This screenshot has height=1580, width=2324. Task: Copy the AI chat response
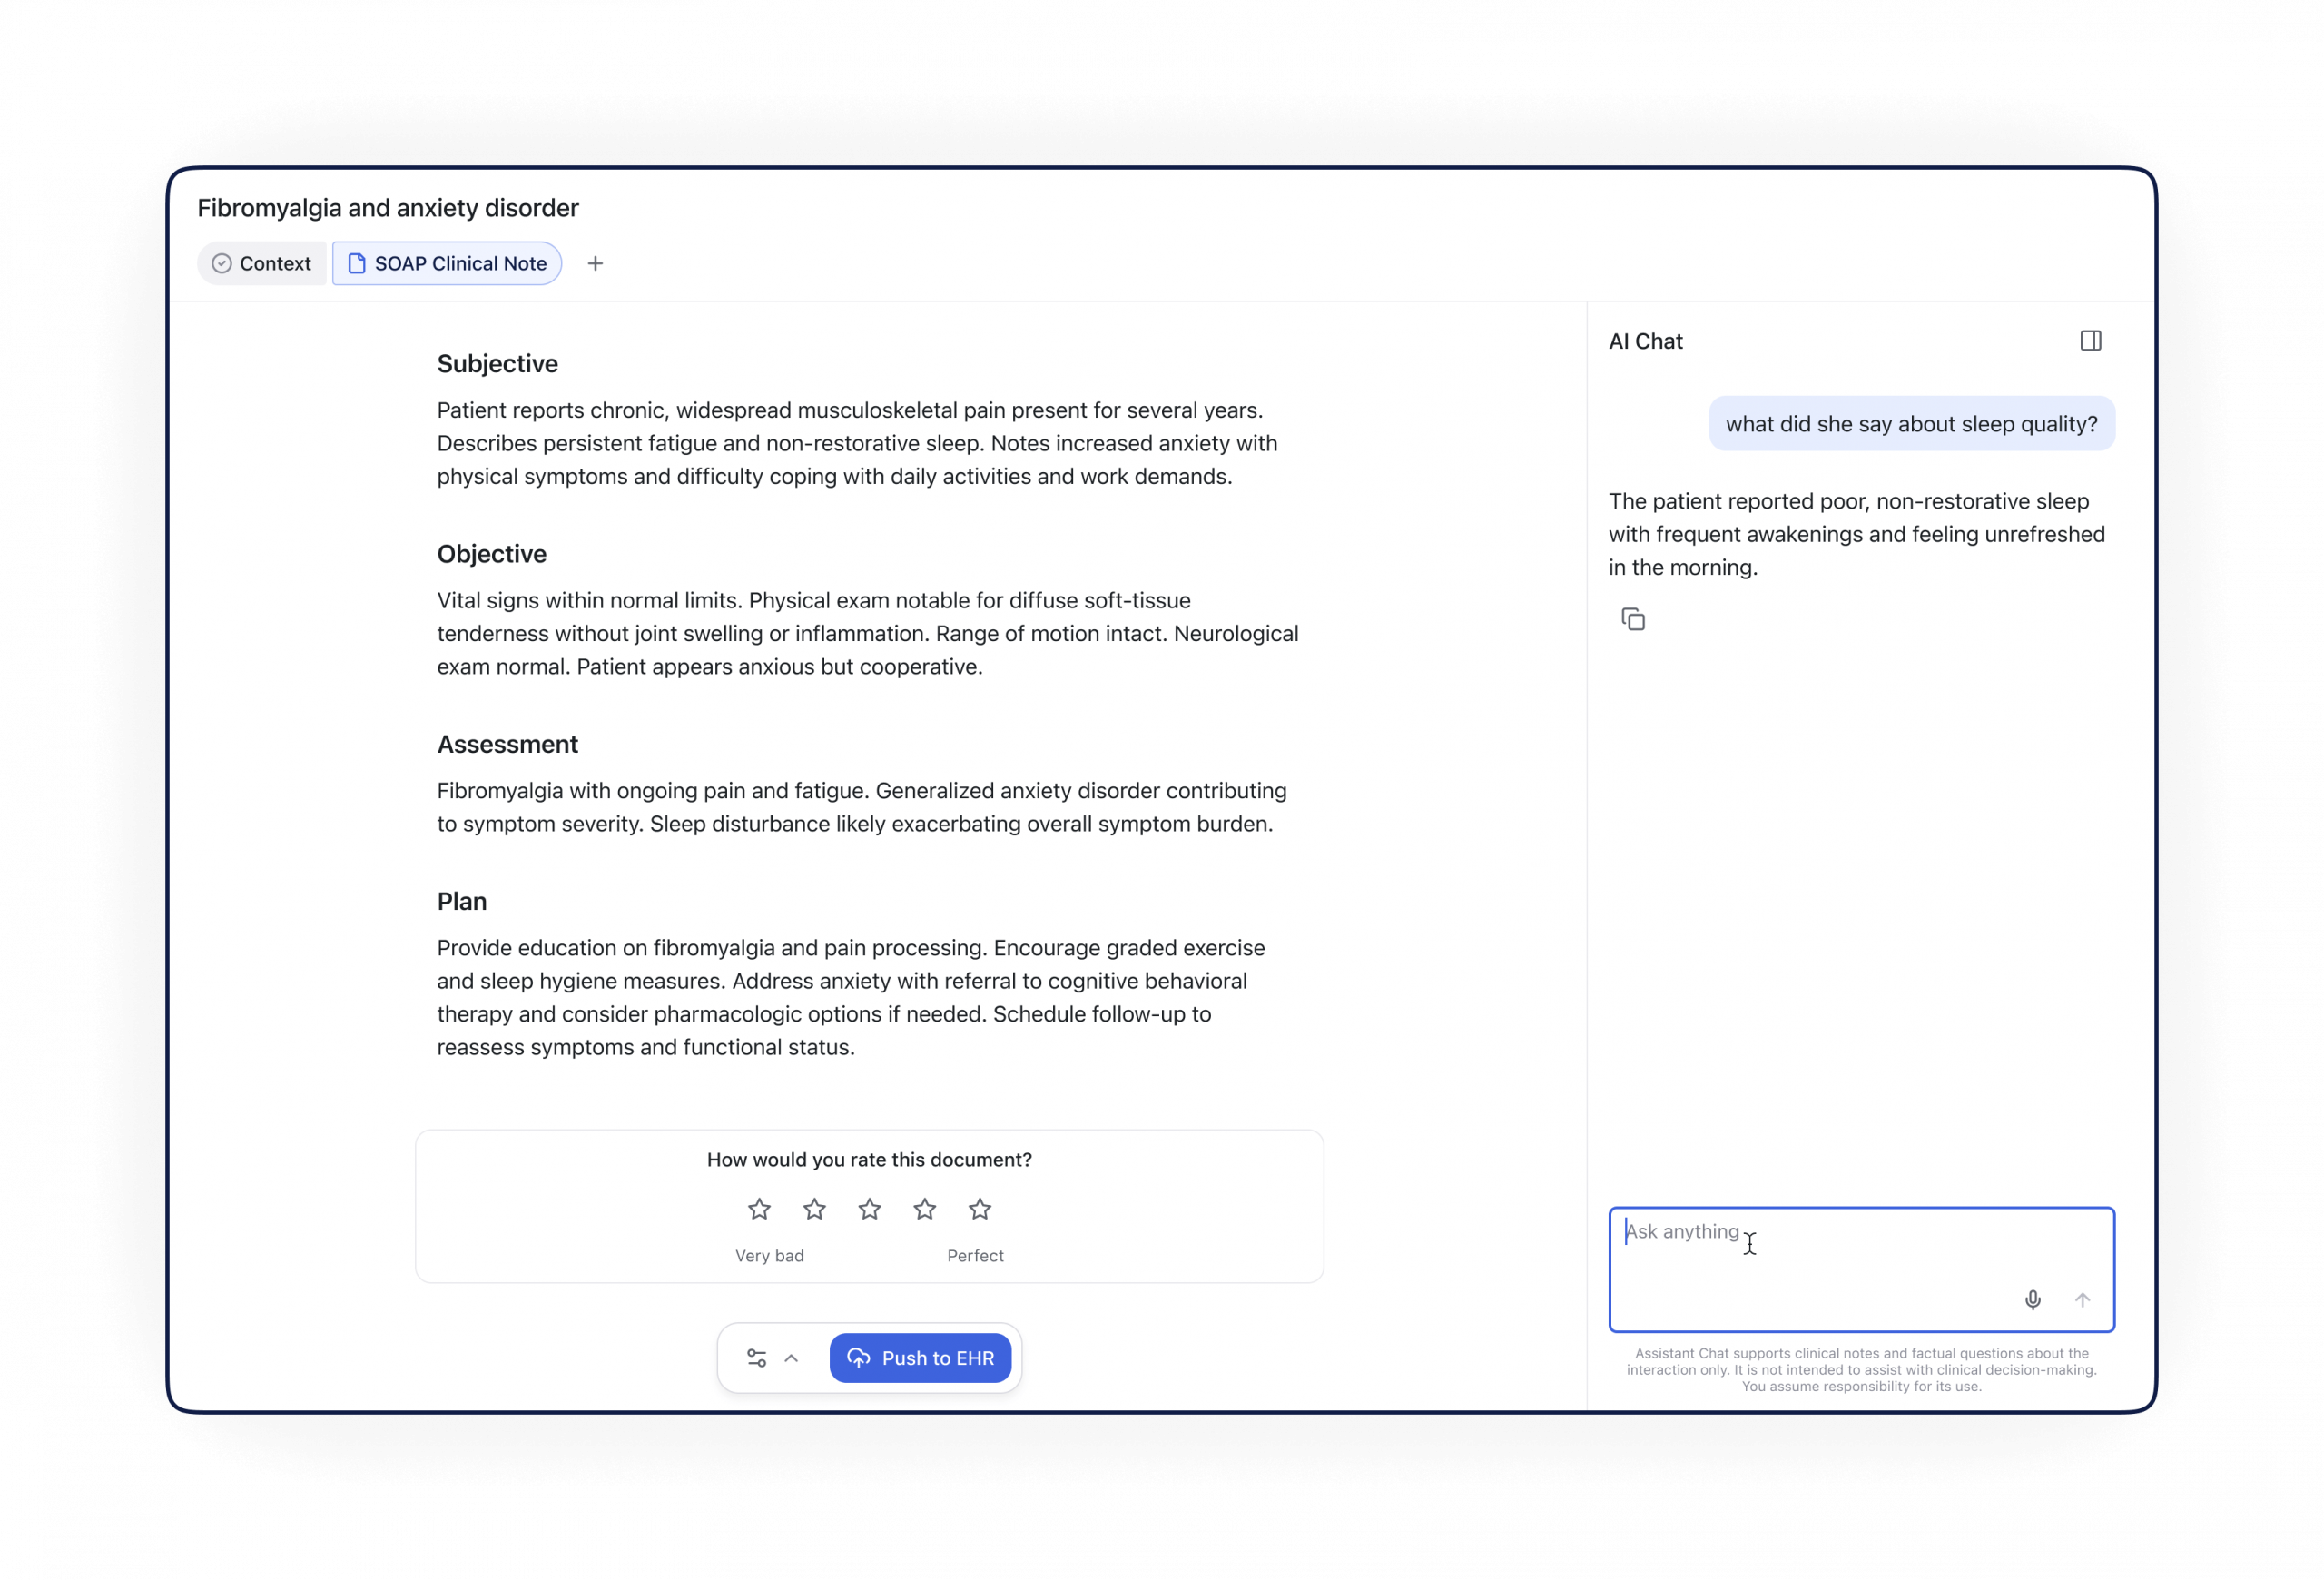pos(1633,620)
